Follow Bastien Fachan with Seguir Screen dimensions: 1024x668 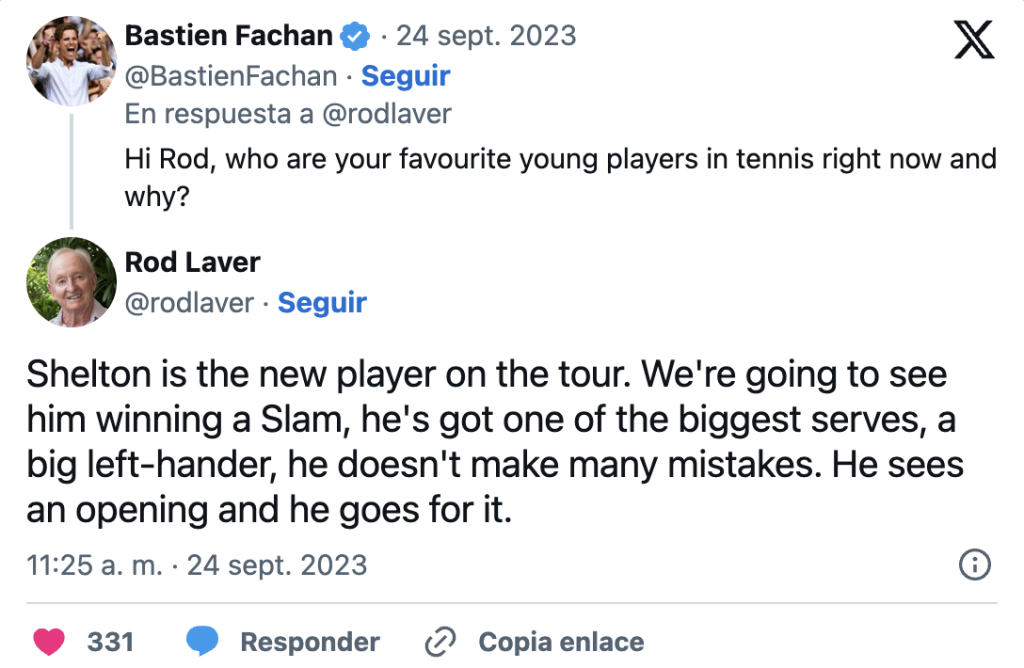pos(405,76)
